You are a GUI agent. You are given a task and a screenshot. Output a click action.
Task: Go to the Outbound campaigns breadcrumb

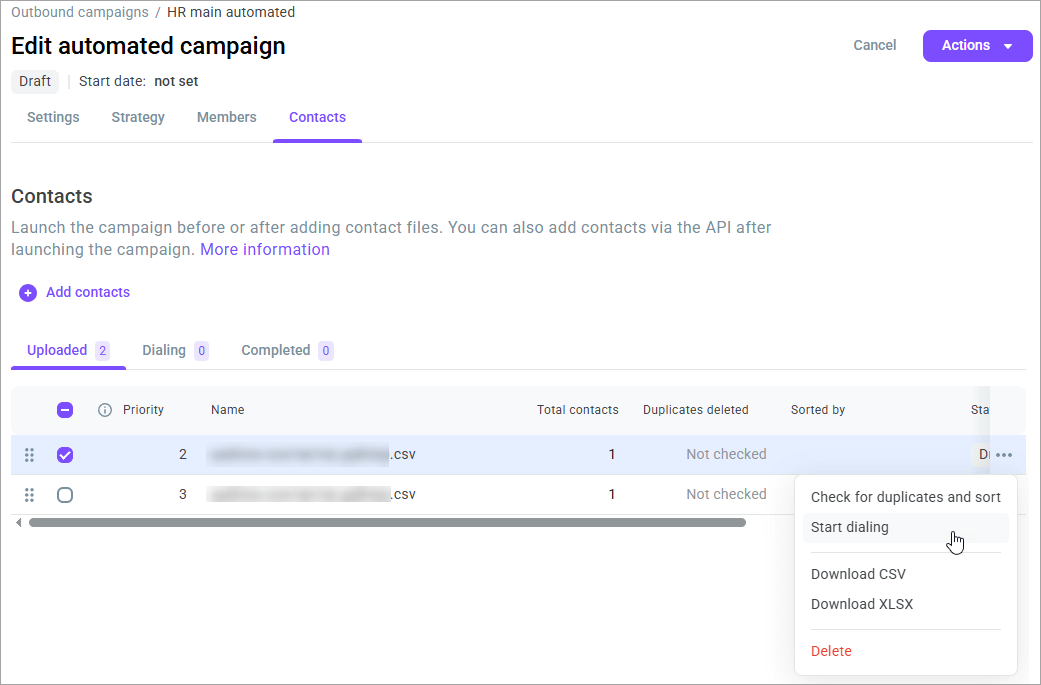click(80, 13)
